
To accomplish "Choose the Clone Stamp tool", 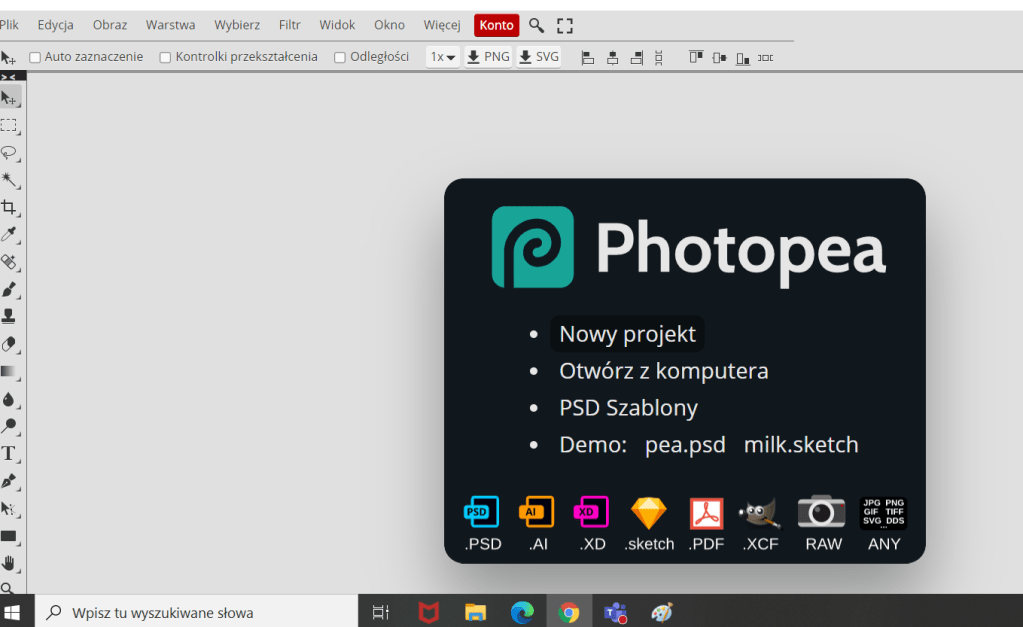I will click(x=9, y=317).
